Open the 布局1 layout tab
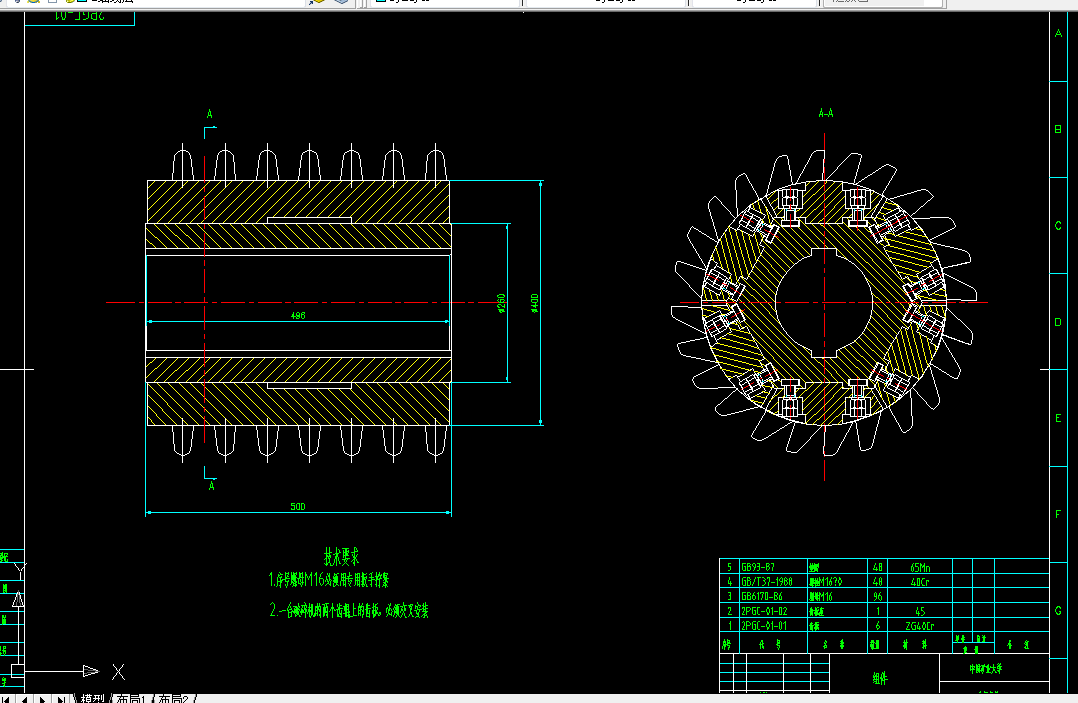The height and width of the screenshot is (703, 1078). point(131,698)
